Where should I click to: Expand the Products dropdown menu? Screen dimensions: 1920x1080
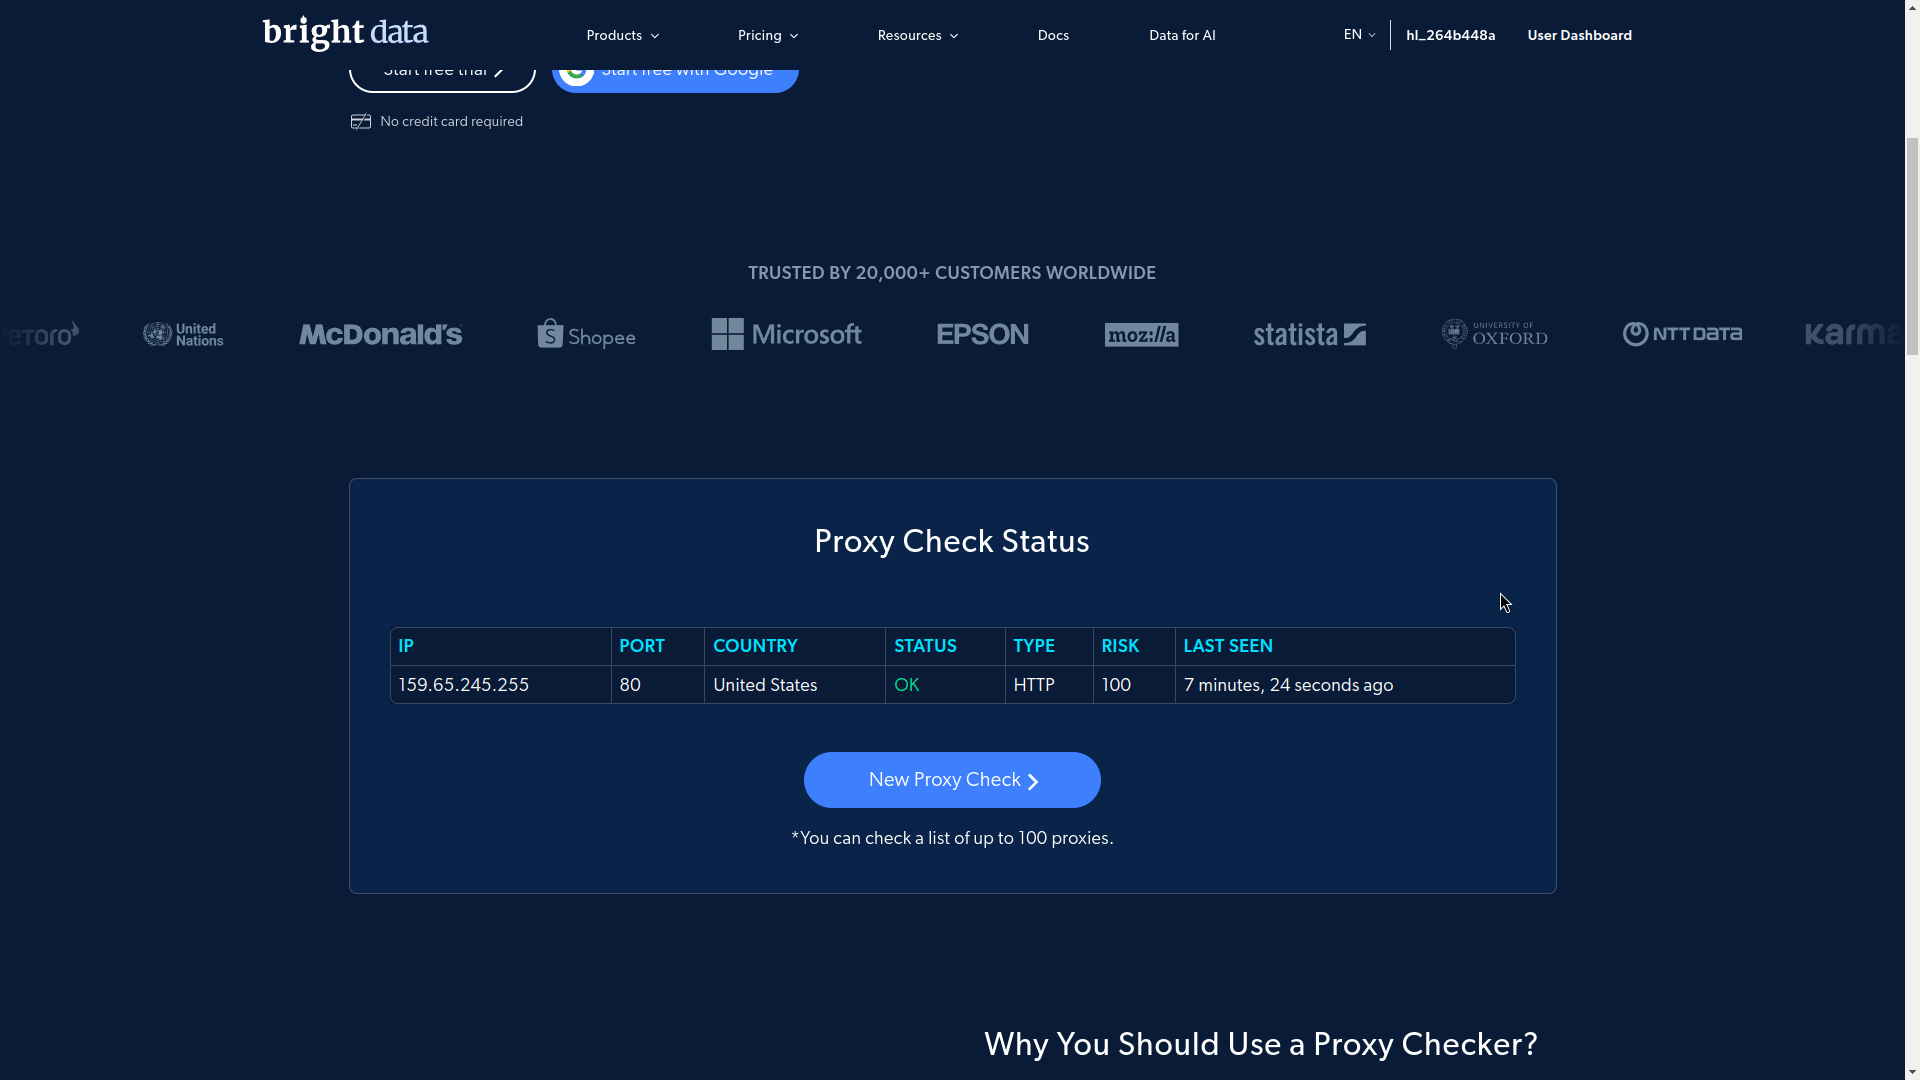(x=621, y=35)
